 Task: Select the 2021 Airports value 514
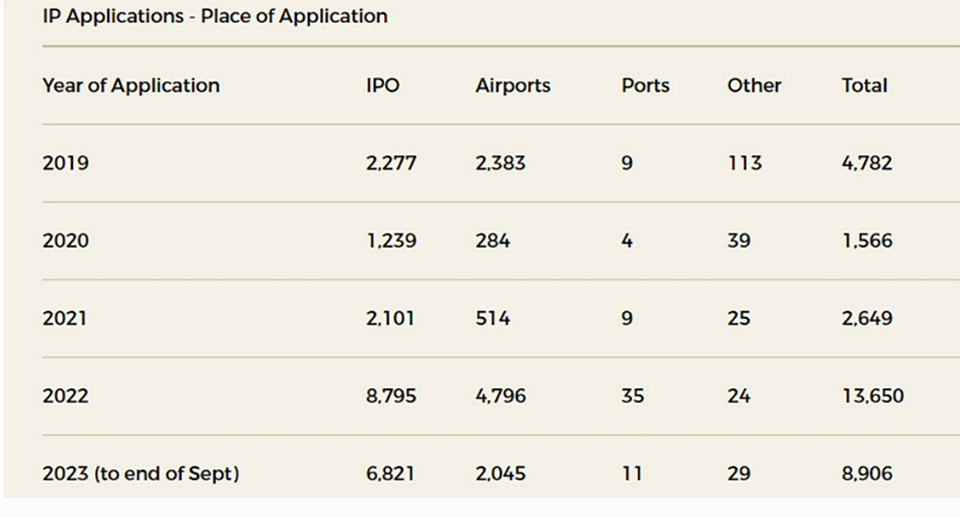pyautogui.click(x=493, y=319)
